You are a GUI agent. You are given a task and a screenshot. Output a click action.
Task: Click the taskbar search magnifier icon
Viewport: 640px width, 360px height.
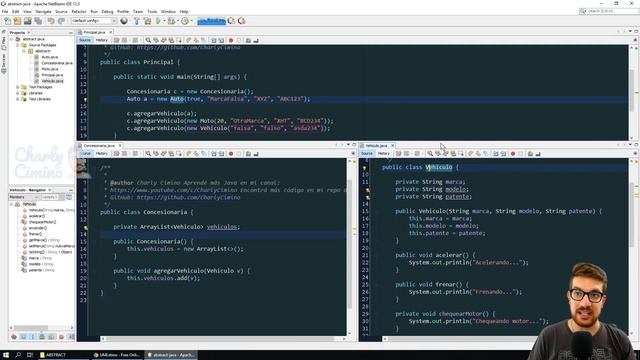tap(18, 355)
